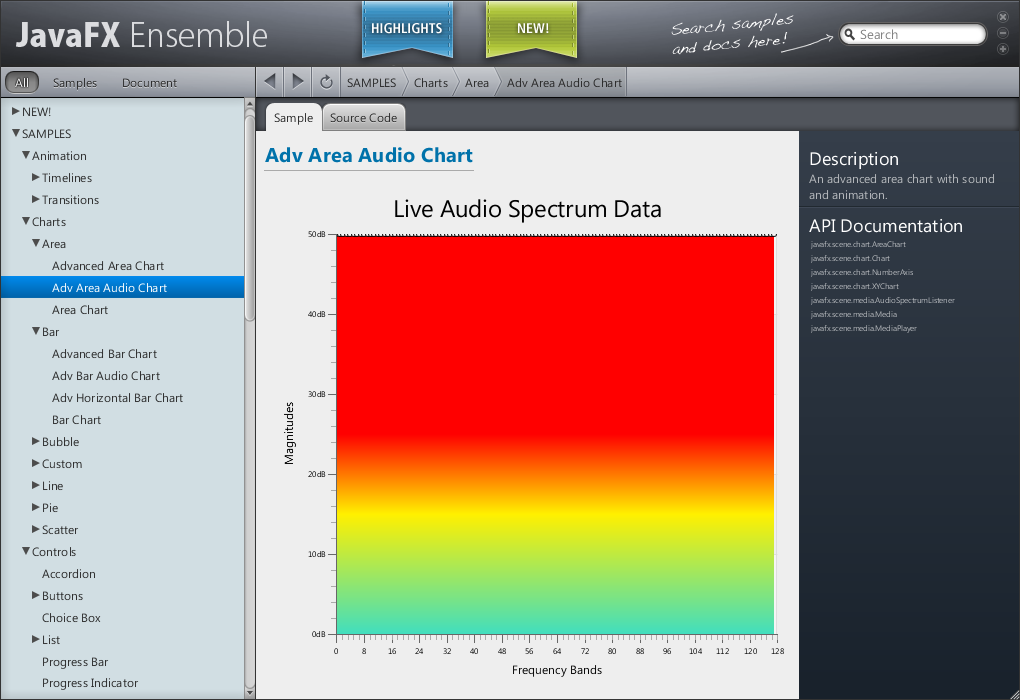The width and height of the screenshot is (1020, 700).
Task: Click the reload sample icon
Action: 326,82
